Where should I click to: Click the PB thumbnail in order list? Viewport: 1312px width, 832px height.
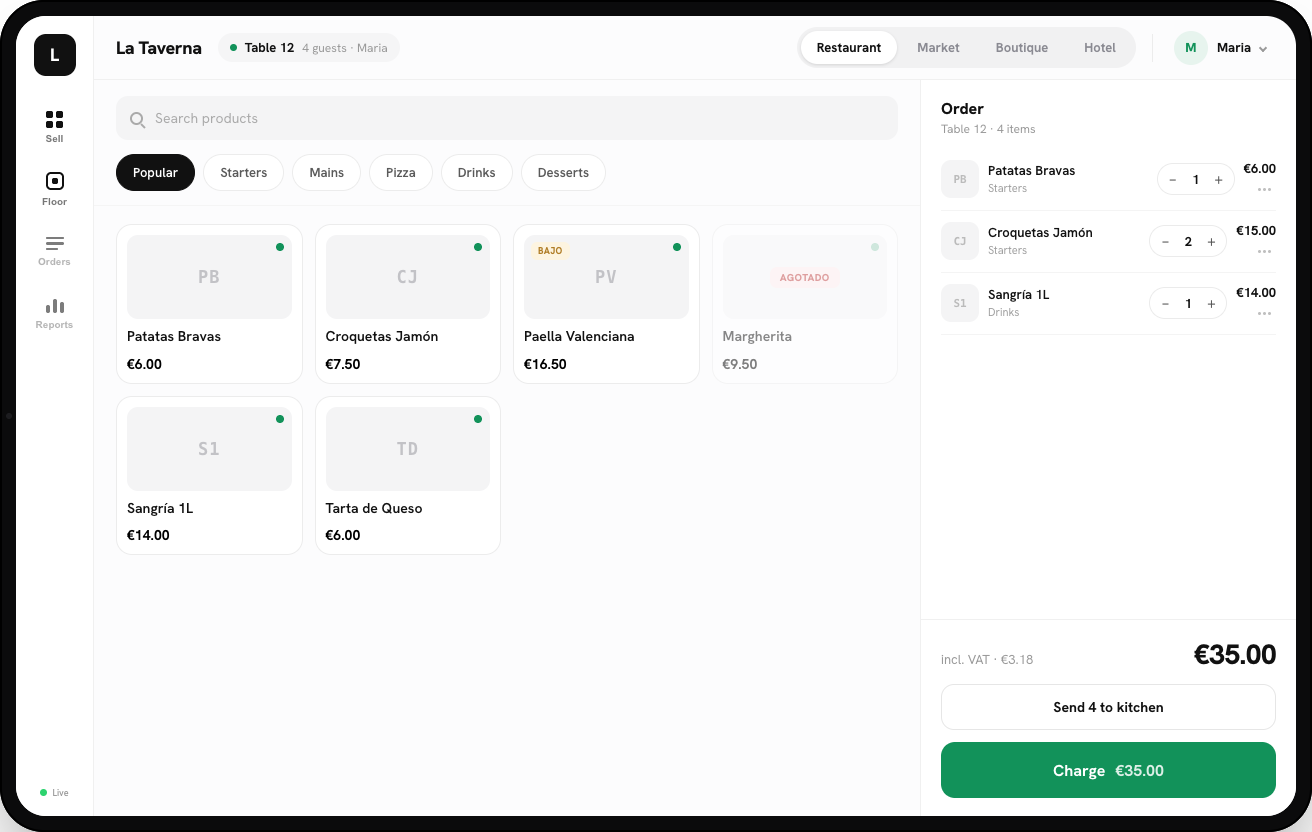[960, 180]
